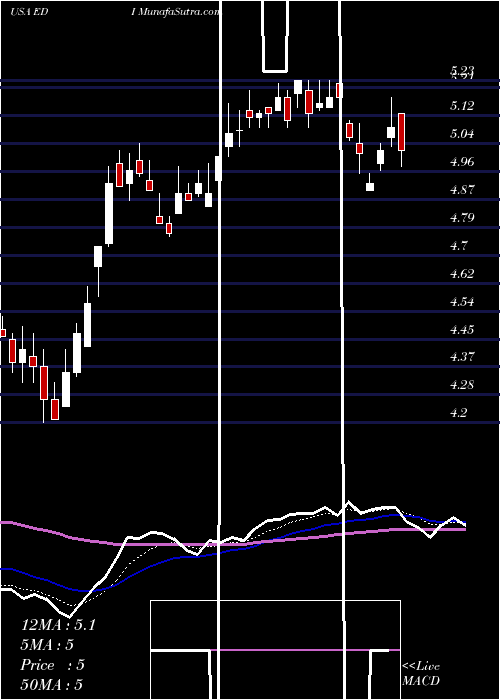Click the 4.37 price axis label

462,357
